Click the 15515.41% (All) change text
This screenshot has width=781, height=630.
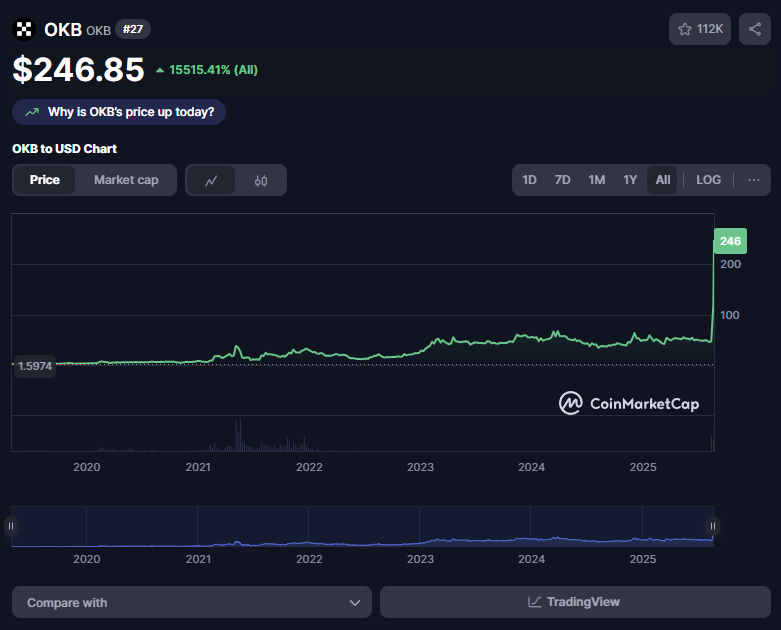click(213, 70)
